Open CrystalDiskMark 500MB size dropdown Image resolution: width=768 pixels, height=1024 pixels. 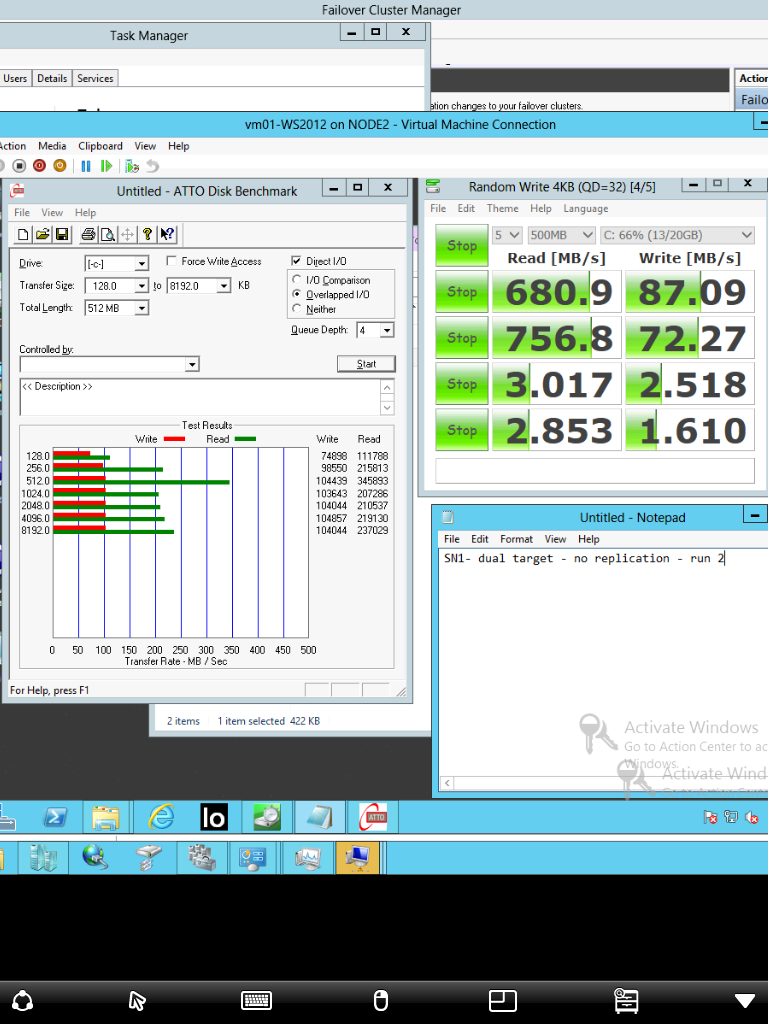click(x=562, y=235)
